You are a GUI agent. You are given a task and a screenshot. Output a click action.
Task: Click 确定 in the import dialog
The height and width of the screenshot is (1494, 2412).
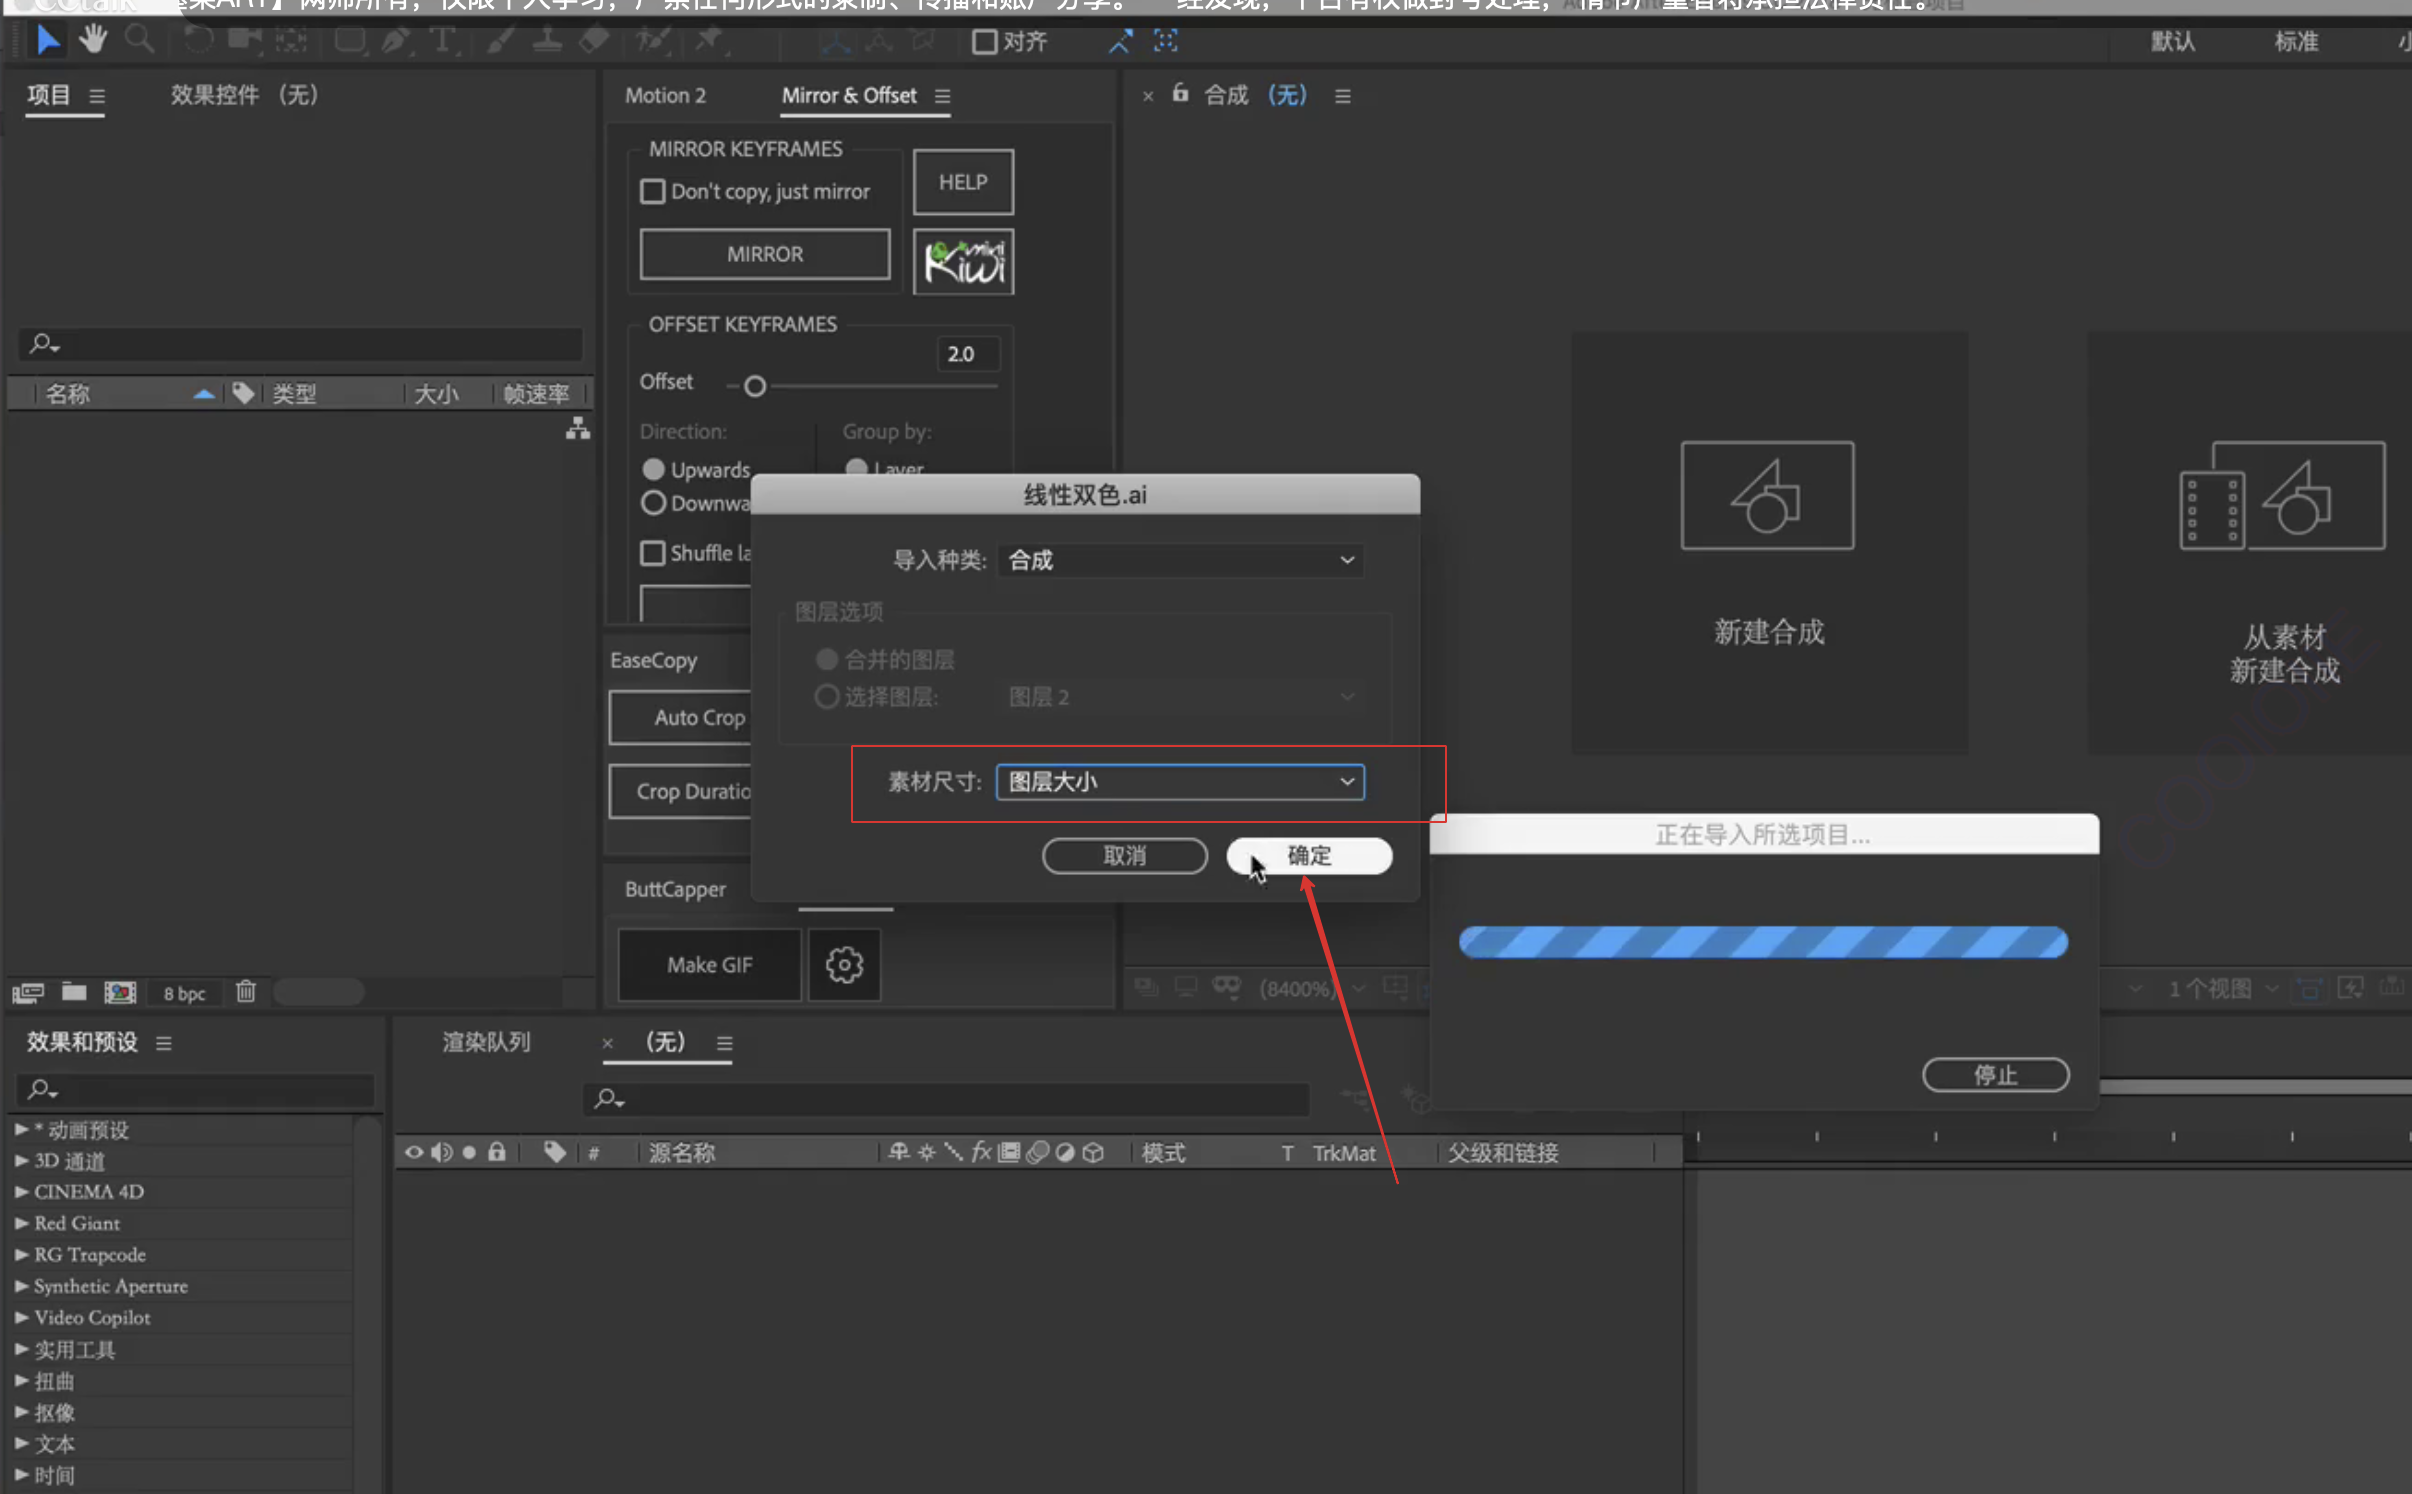click(x=1309, y=856)
